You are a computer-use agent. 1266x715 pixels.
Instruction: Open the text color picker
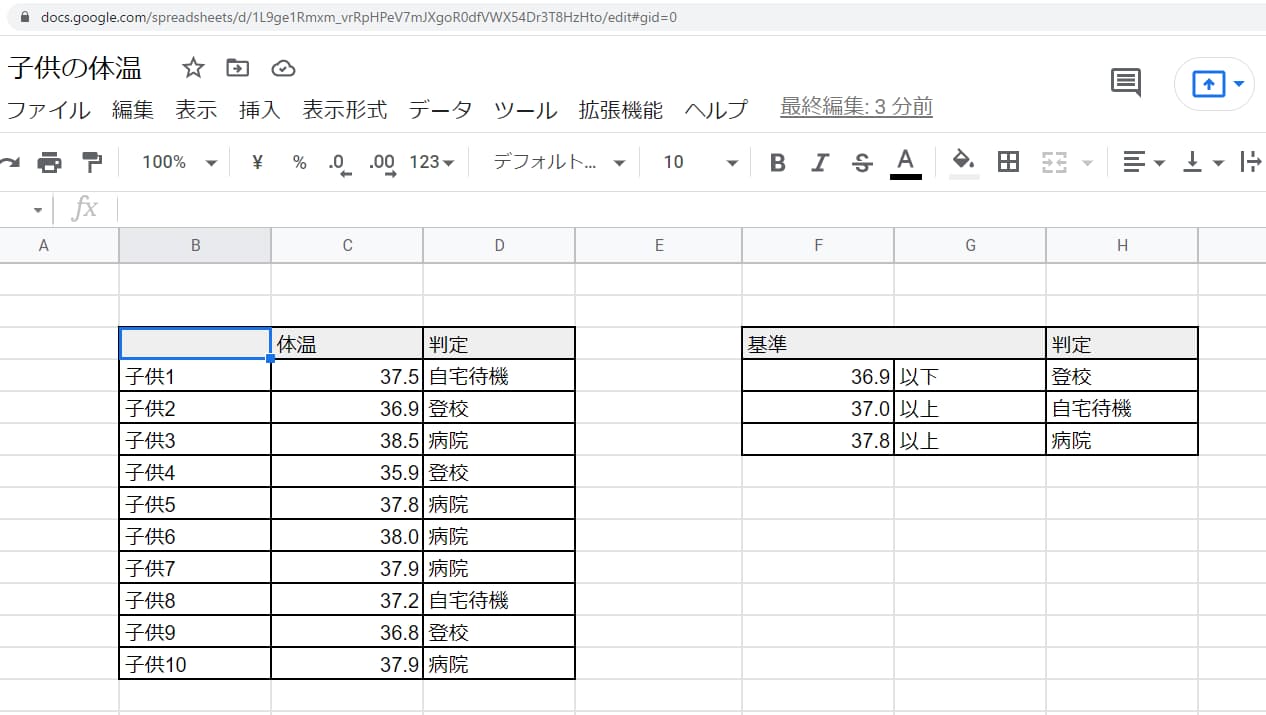(x=905, y=163)
